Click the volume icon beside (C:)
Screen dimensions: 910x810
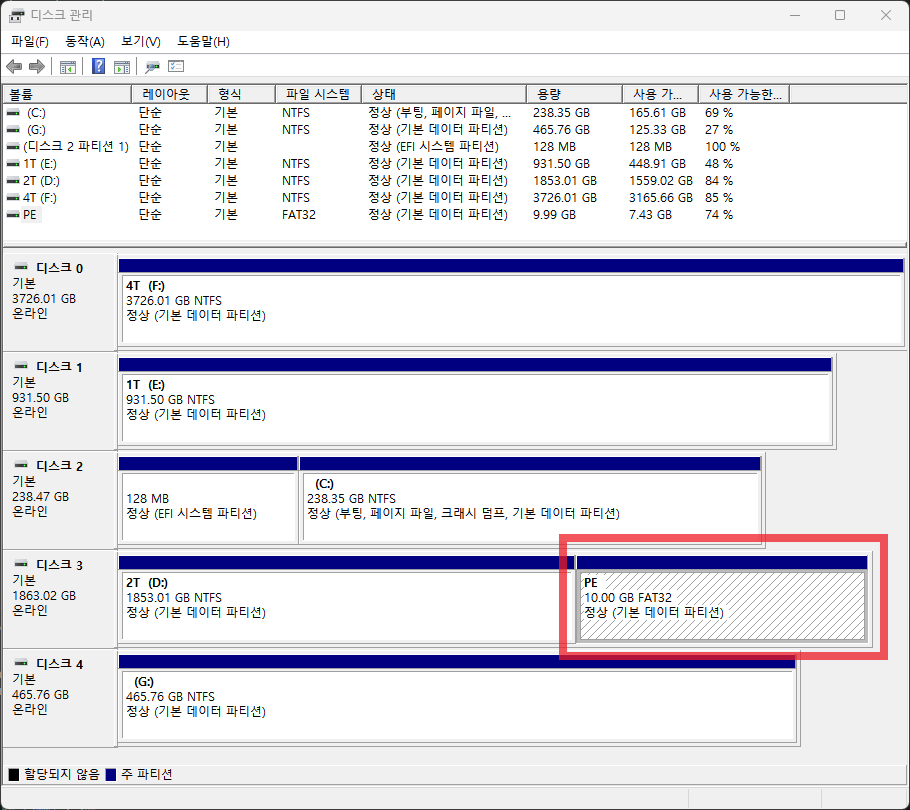tap(11, 112)
